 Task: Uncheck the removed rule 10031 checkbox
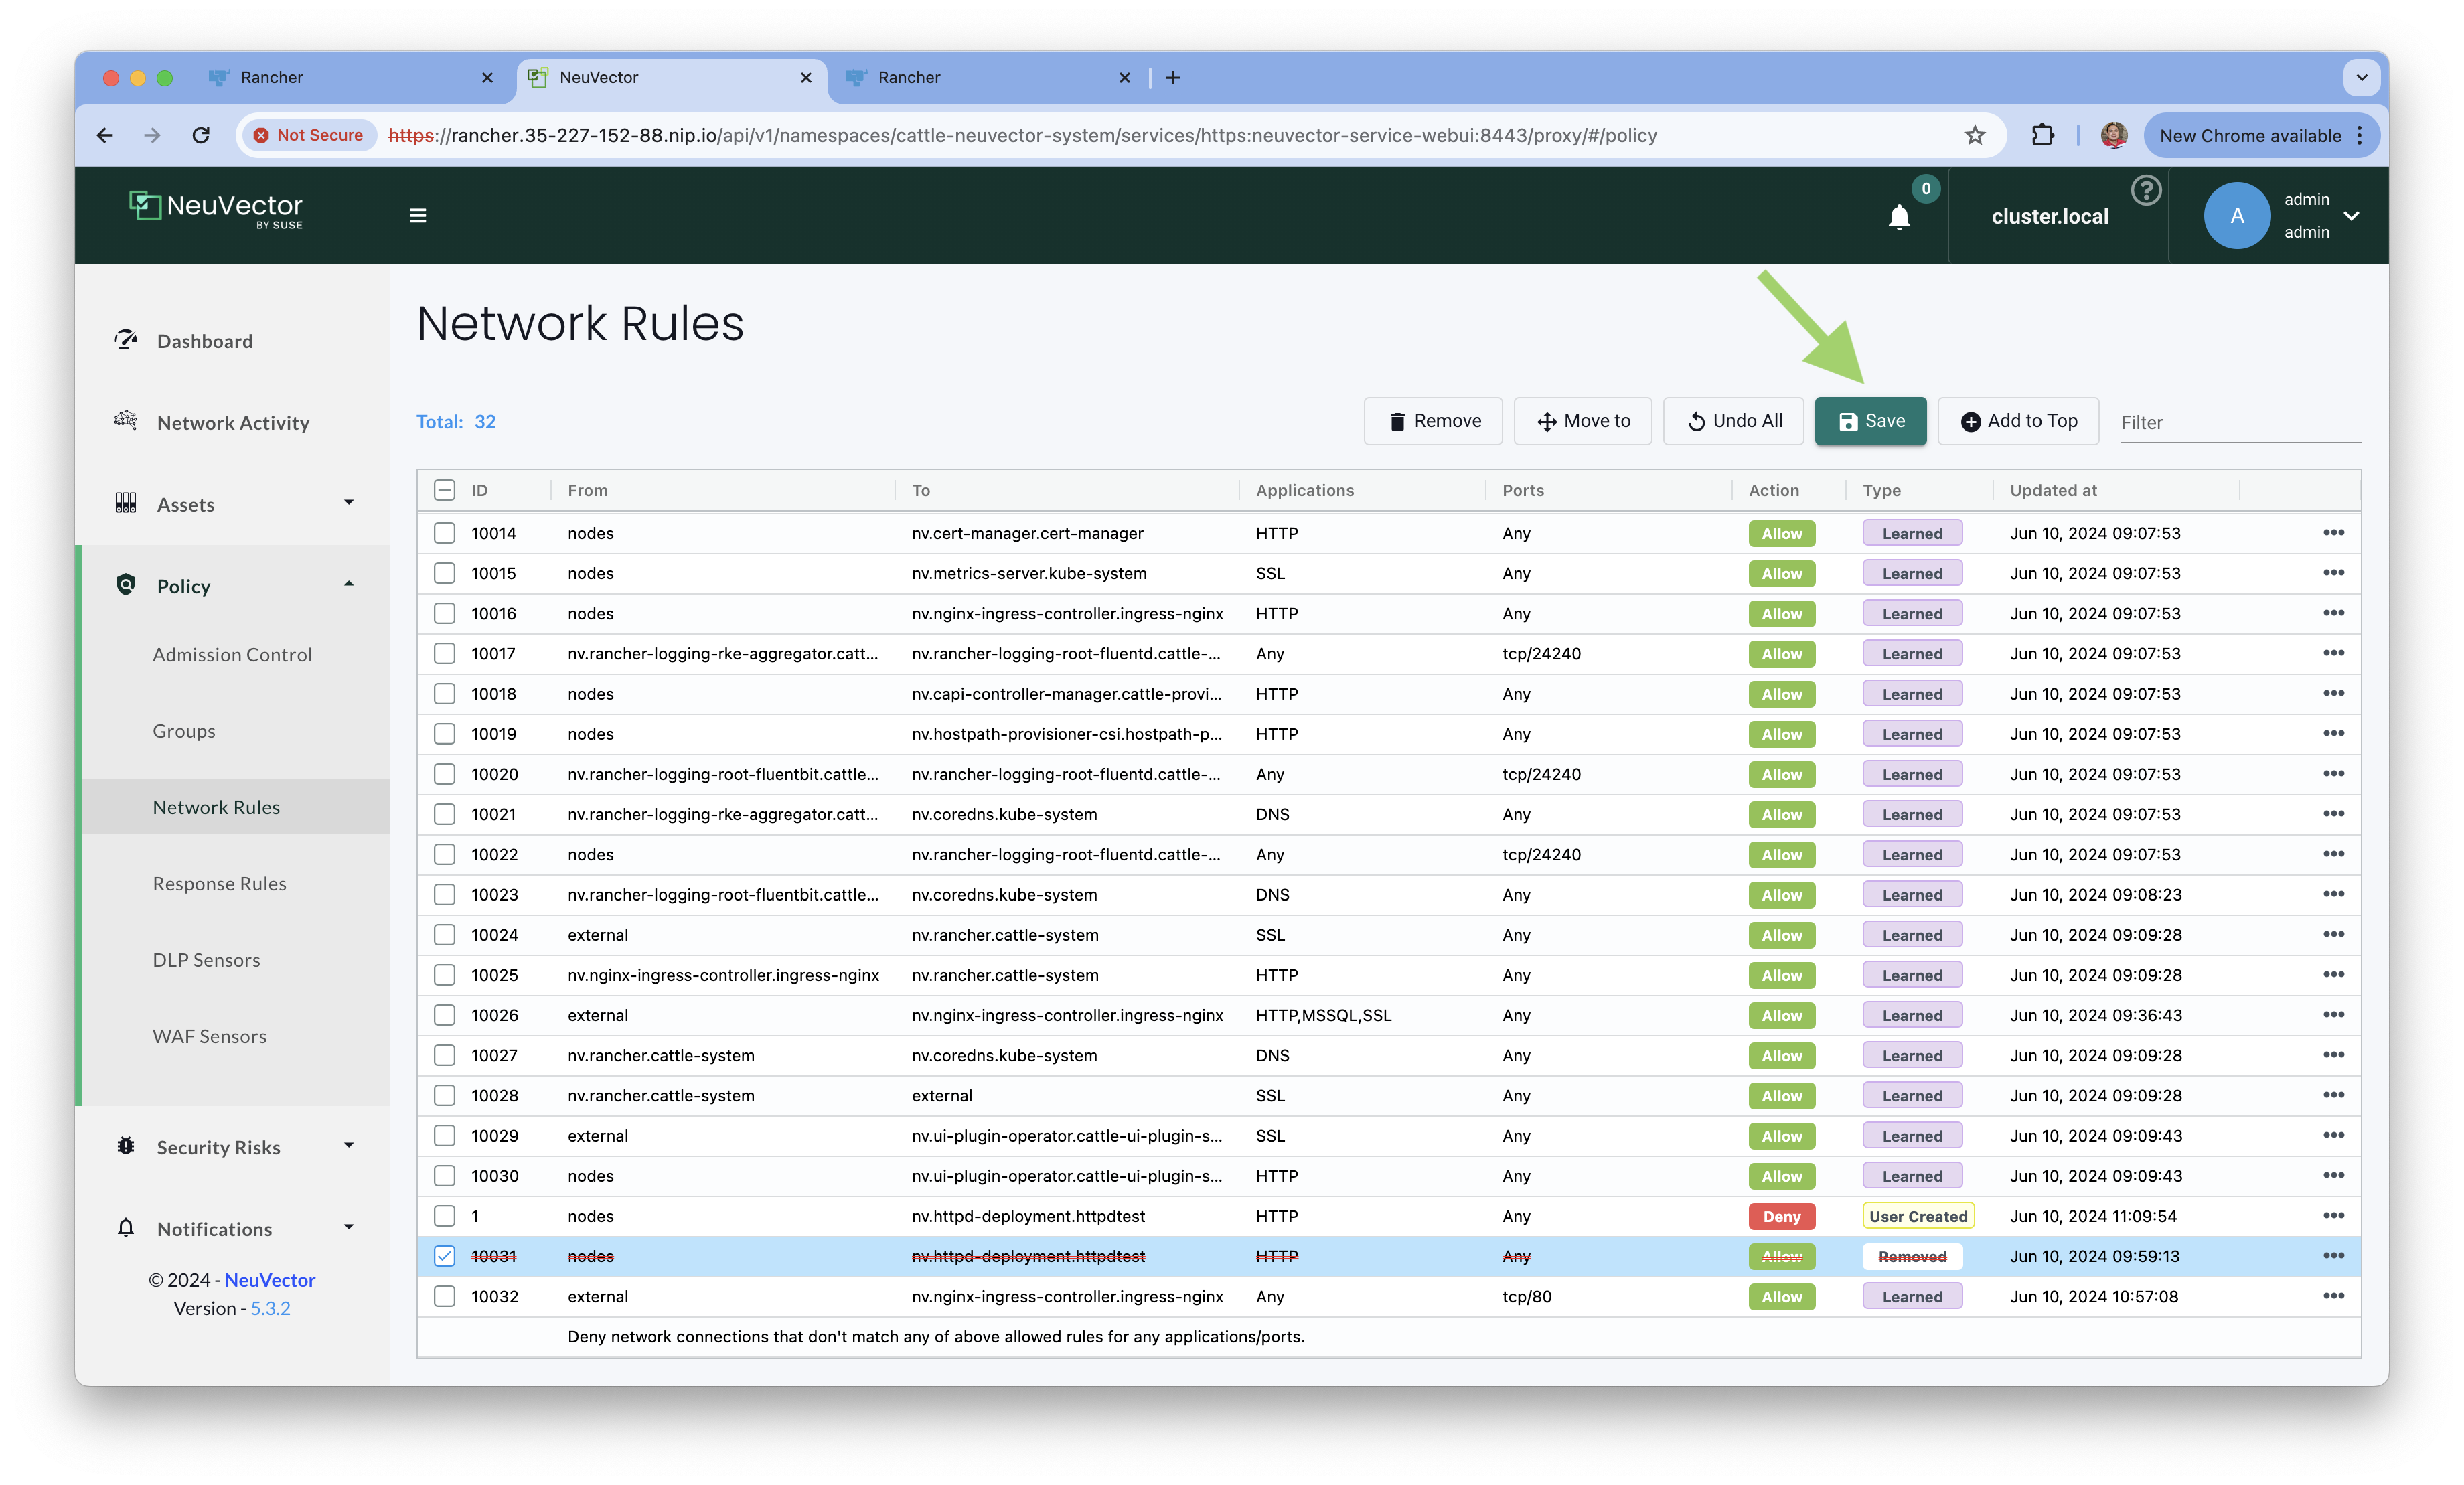click(x=445, y=1256)
